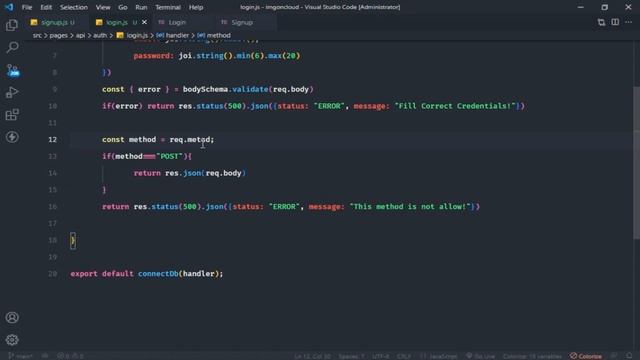The height and width of the screenshot is (360, 640).
Task: Click 'validate' call on line 9
Action: coord(251,89)
